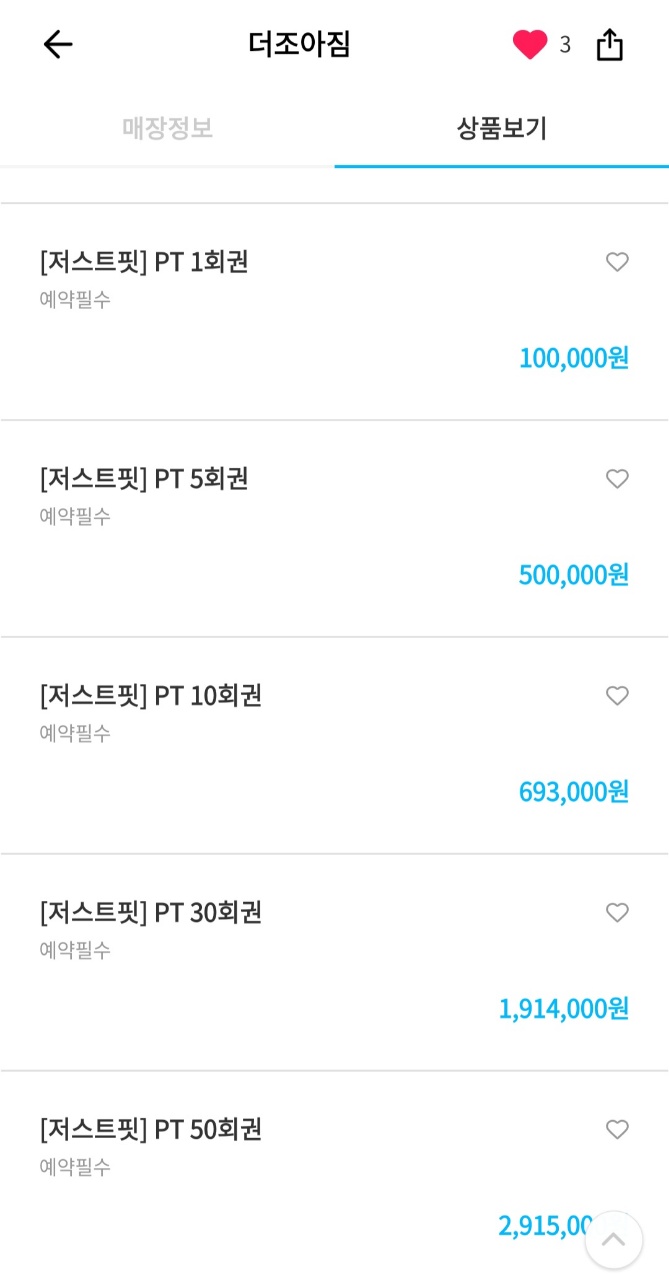This screenshot has height=1280, width=669.
Task: Toggle wishlist heart for PT 50회권
Action: [617, 1130]
